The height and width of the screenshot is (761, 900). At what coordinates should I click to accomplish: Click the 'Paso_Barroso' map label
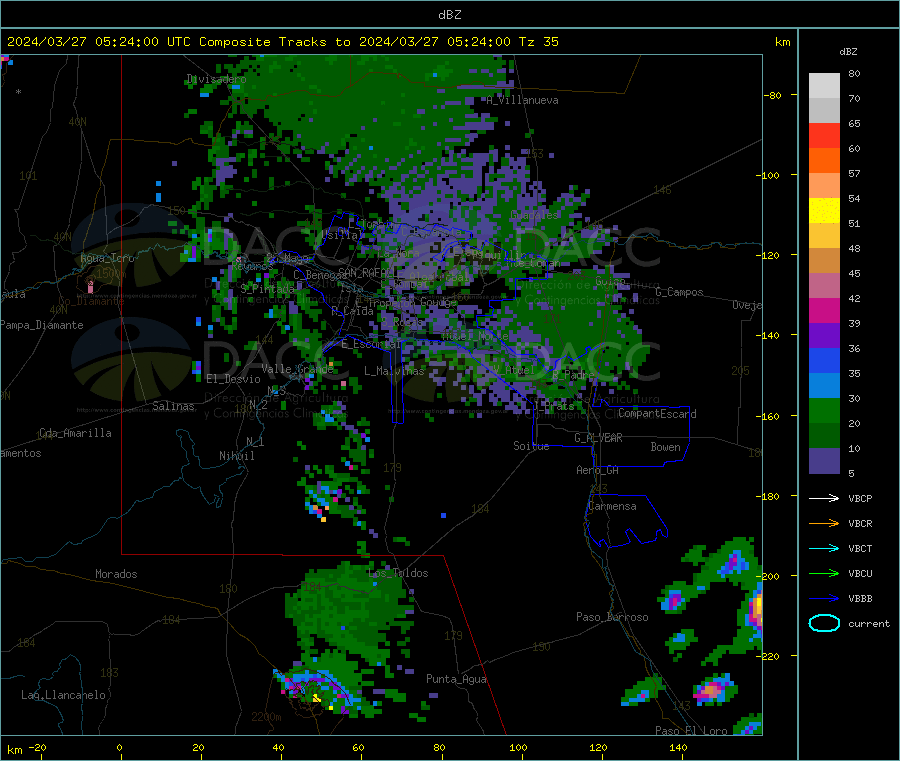(x=612, y=617)
